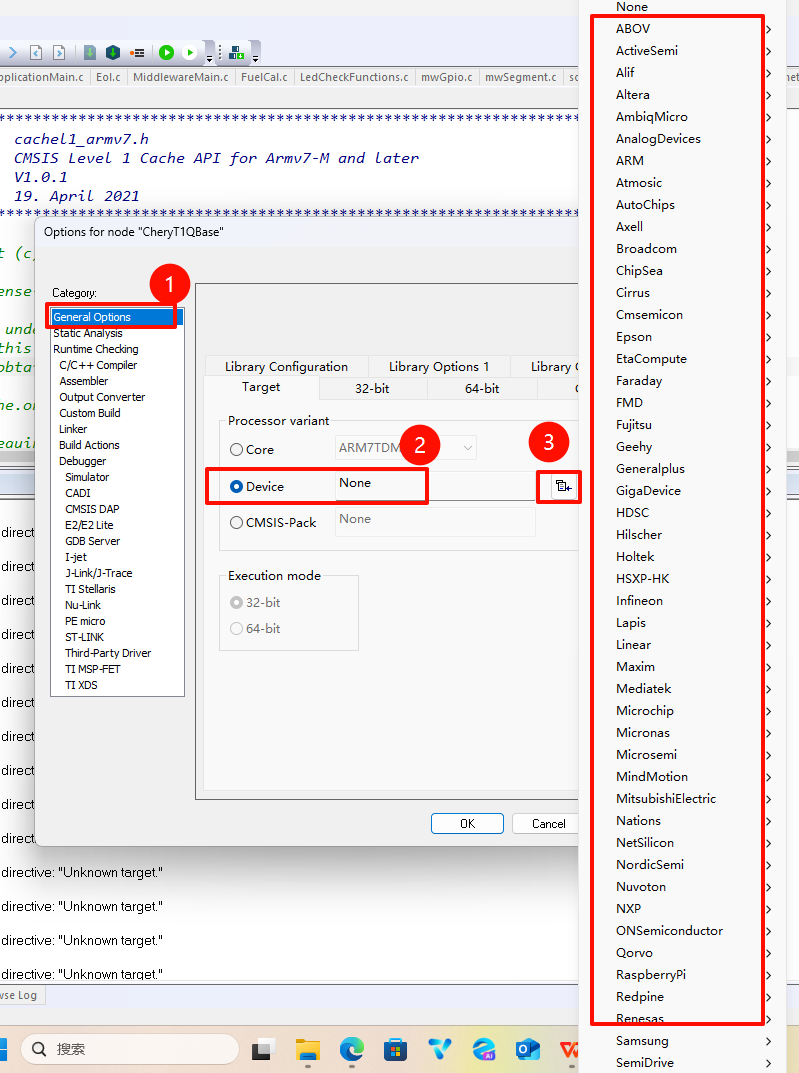This screenshot has width=799, height=1073.
Task: Switch to Library Options 1 tab
Action: pyautogui.click(x=439, y=367)
